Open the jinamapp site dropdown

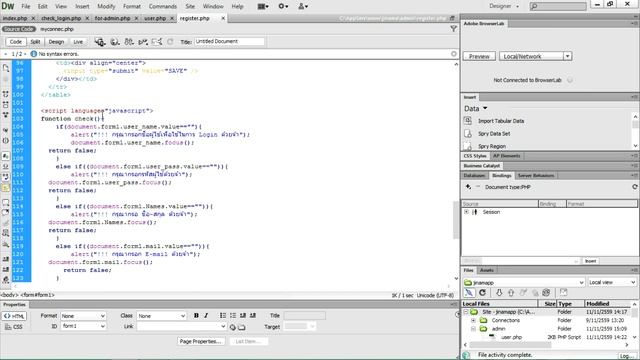(x=524, y=282)
